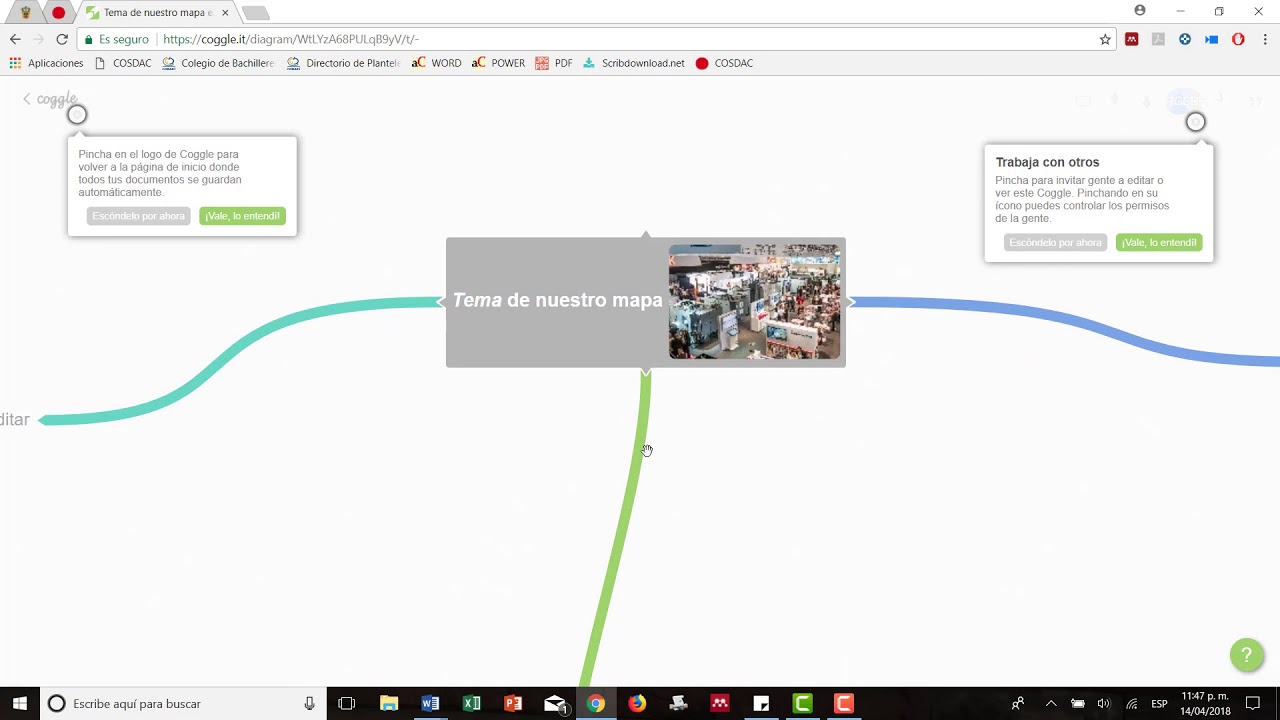
Task: Click the blue branch on the right side
Action: 1100,326
